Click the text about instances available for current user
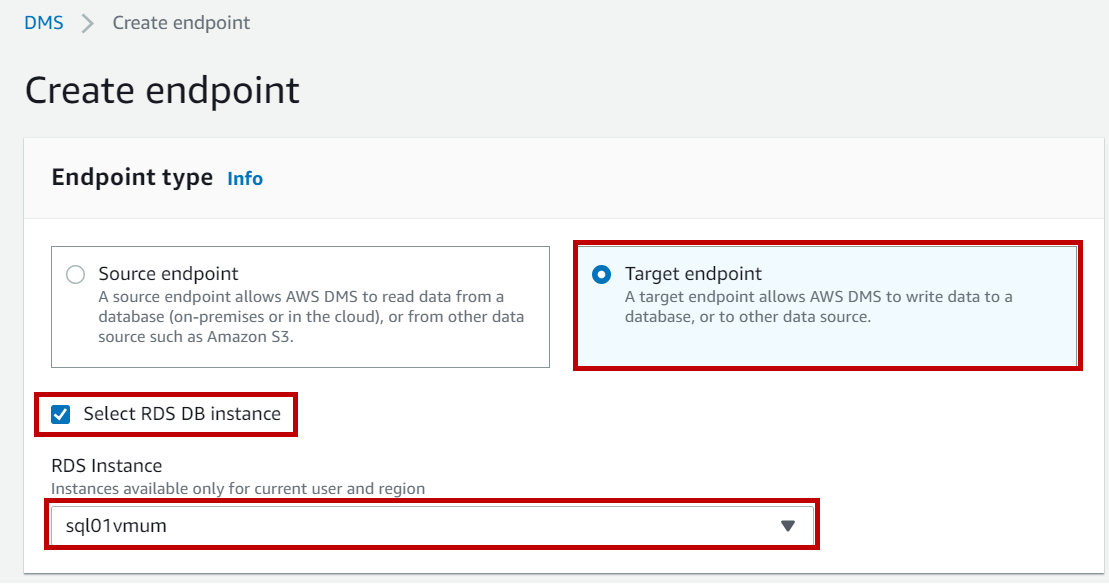The image size is (1109, 584). coord(238,489)
